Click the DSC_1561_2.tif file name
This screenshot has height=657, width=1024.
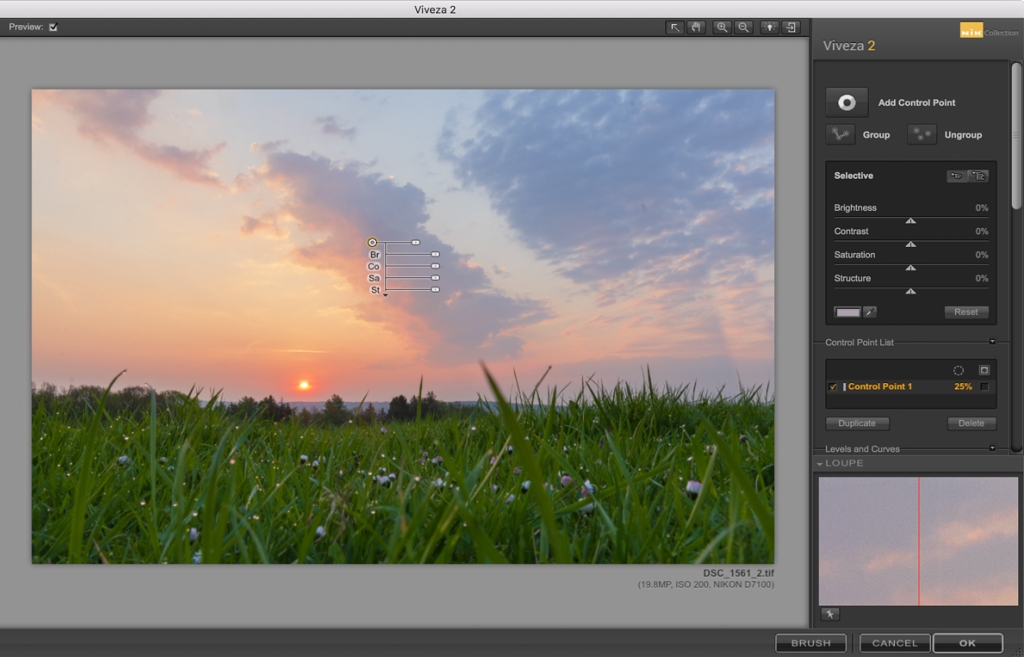coord(738,573)
